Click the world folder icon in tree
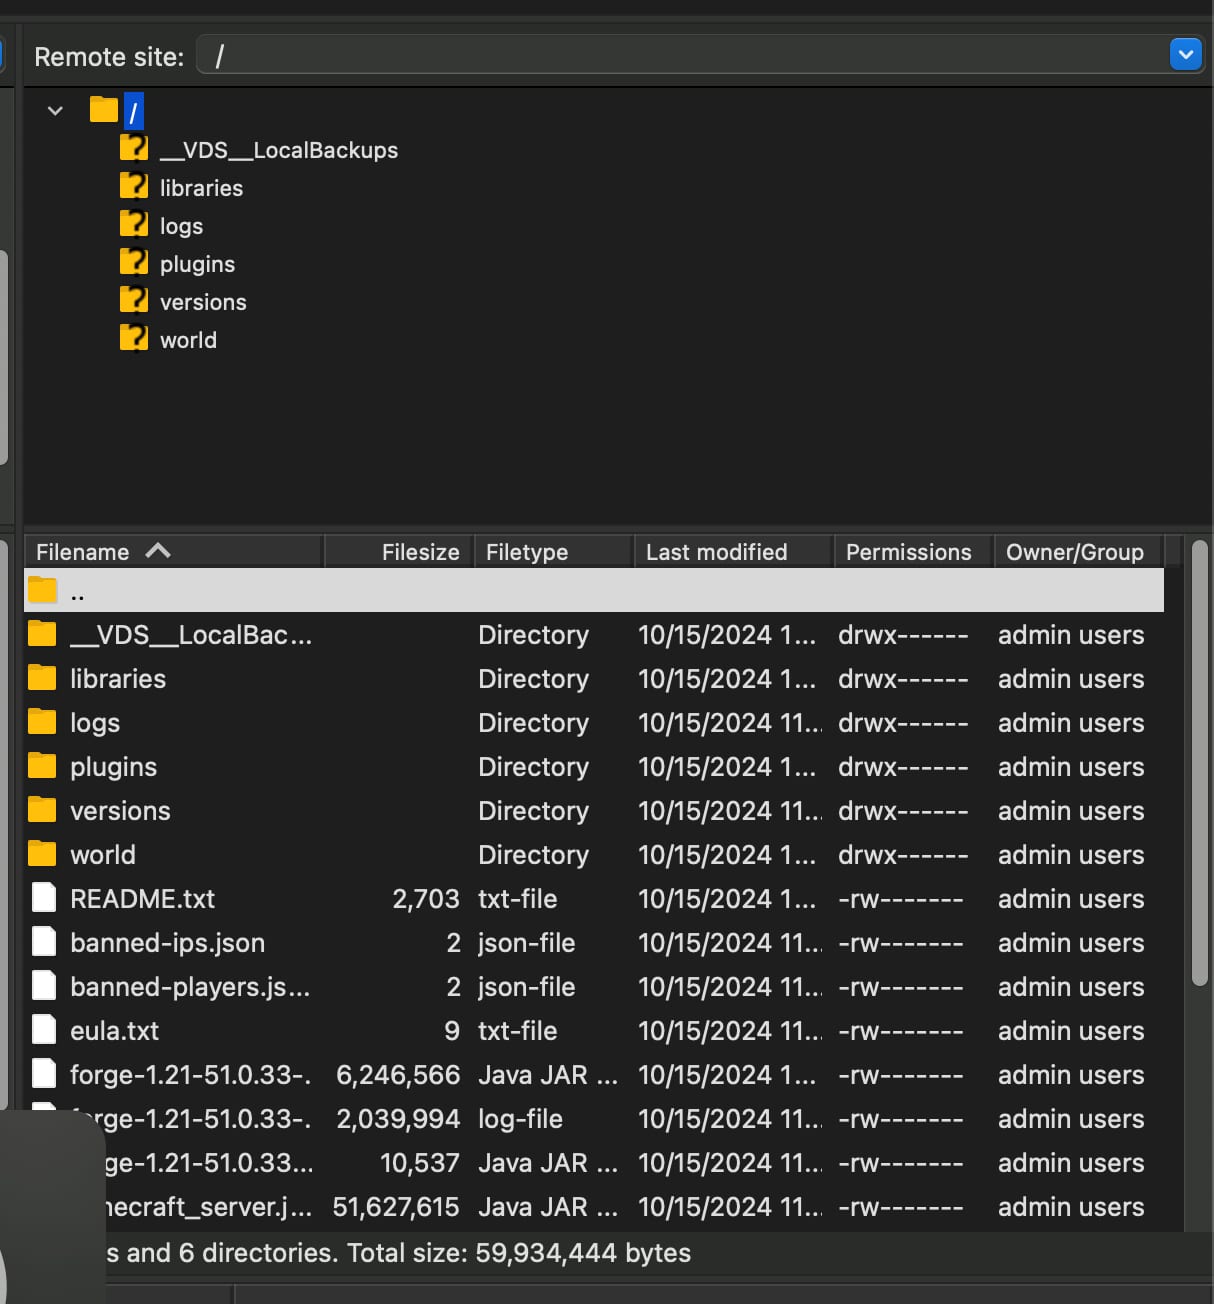 coord(134,339)
